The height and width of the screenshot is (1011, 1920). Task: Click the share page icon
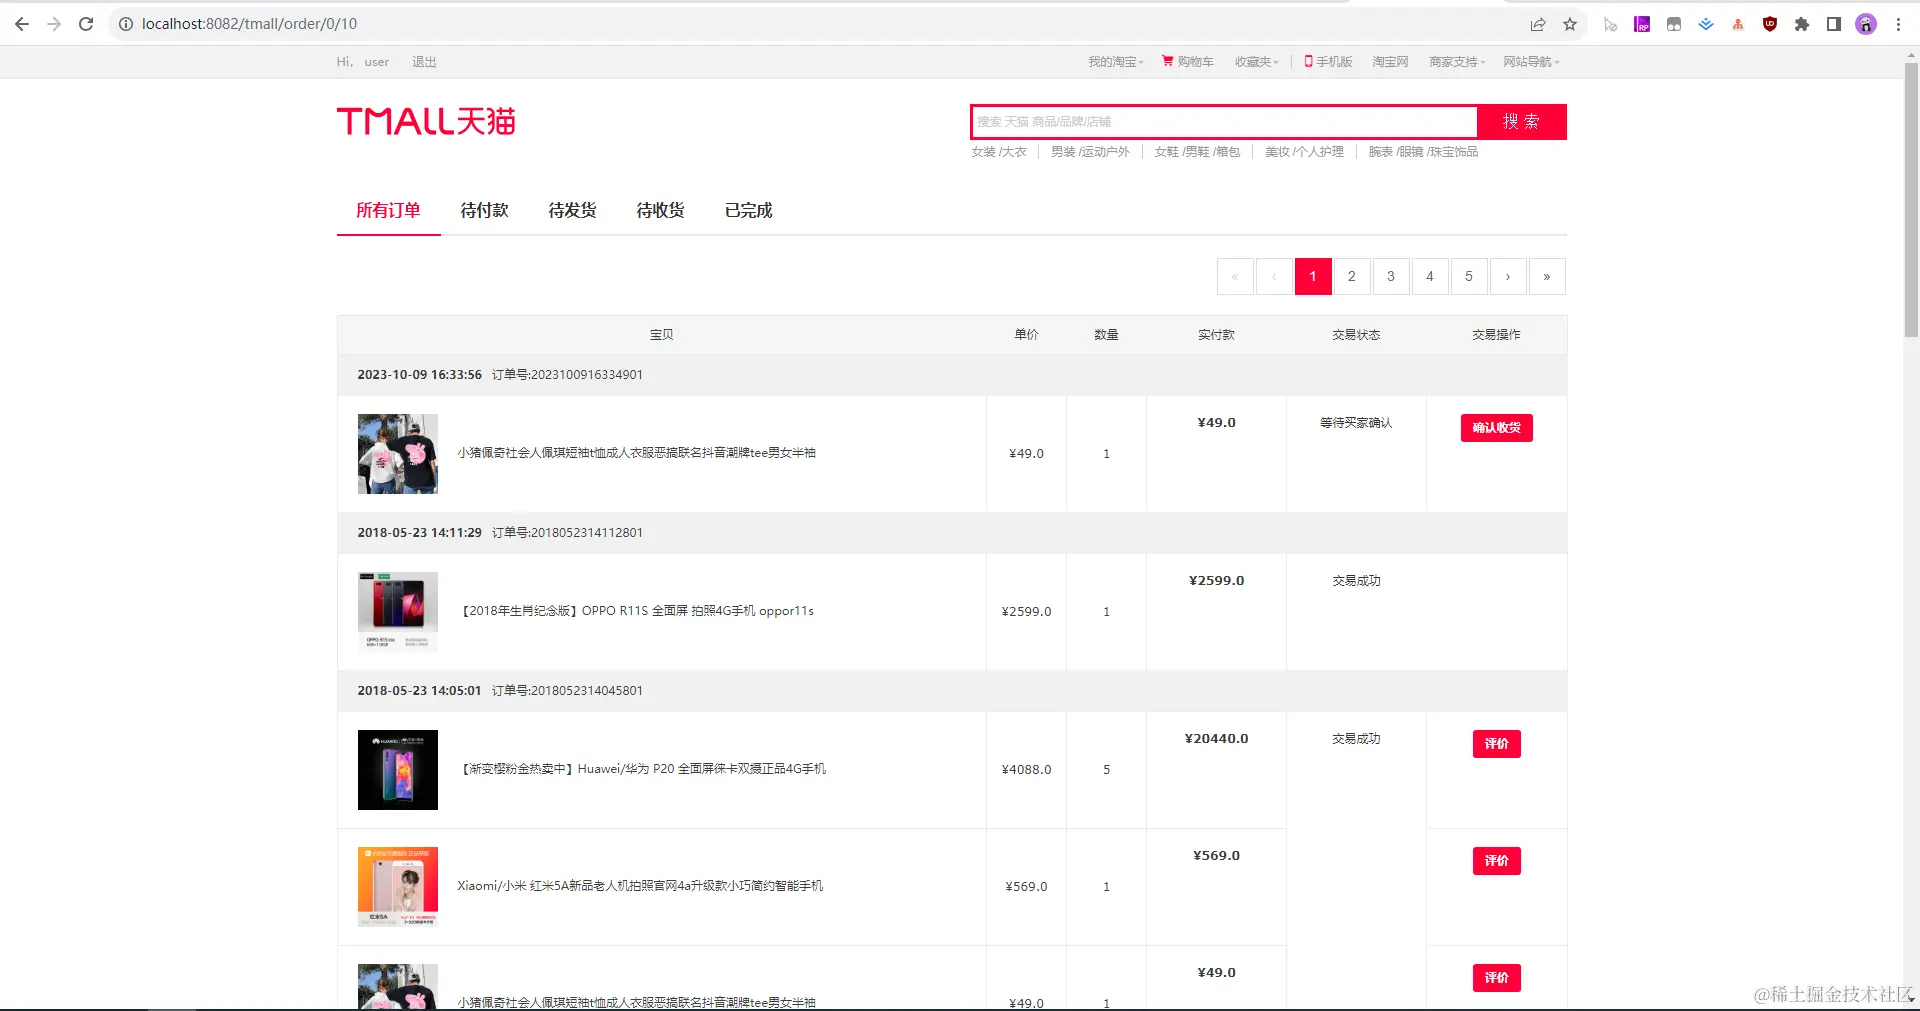pos(1538,24)
